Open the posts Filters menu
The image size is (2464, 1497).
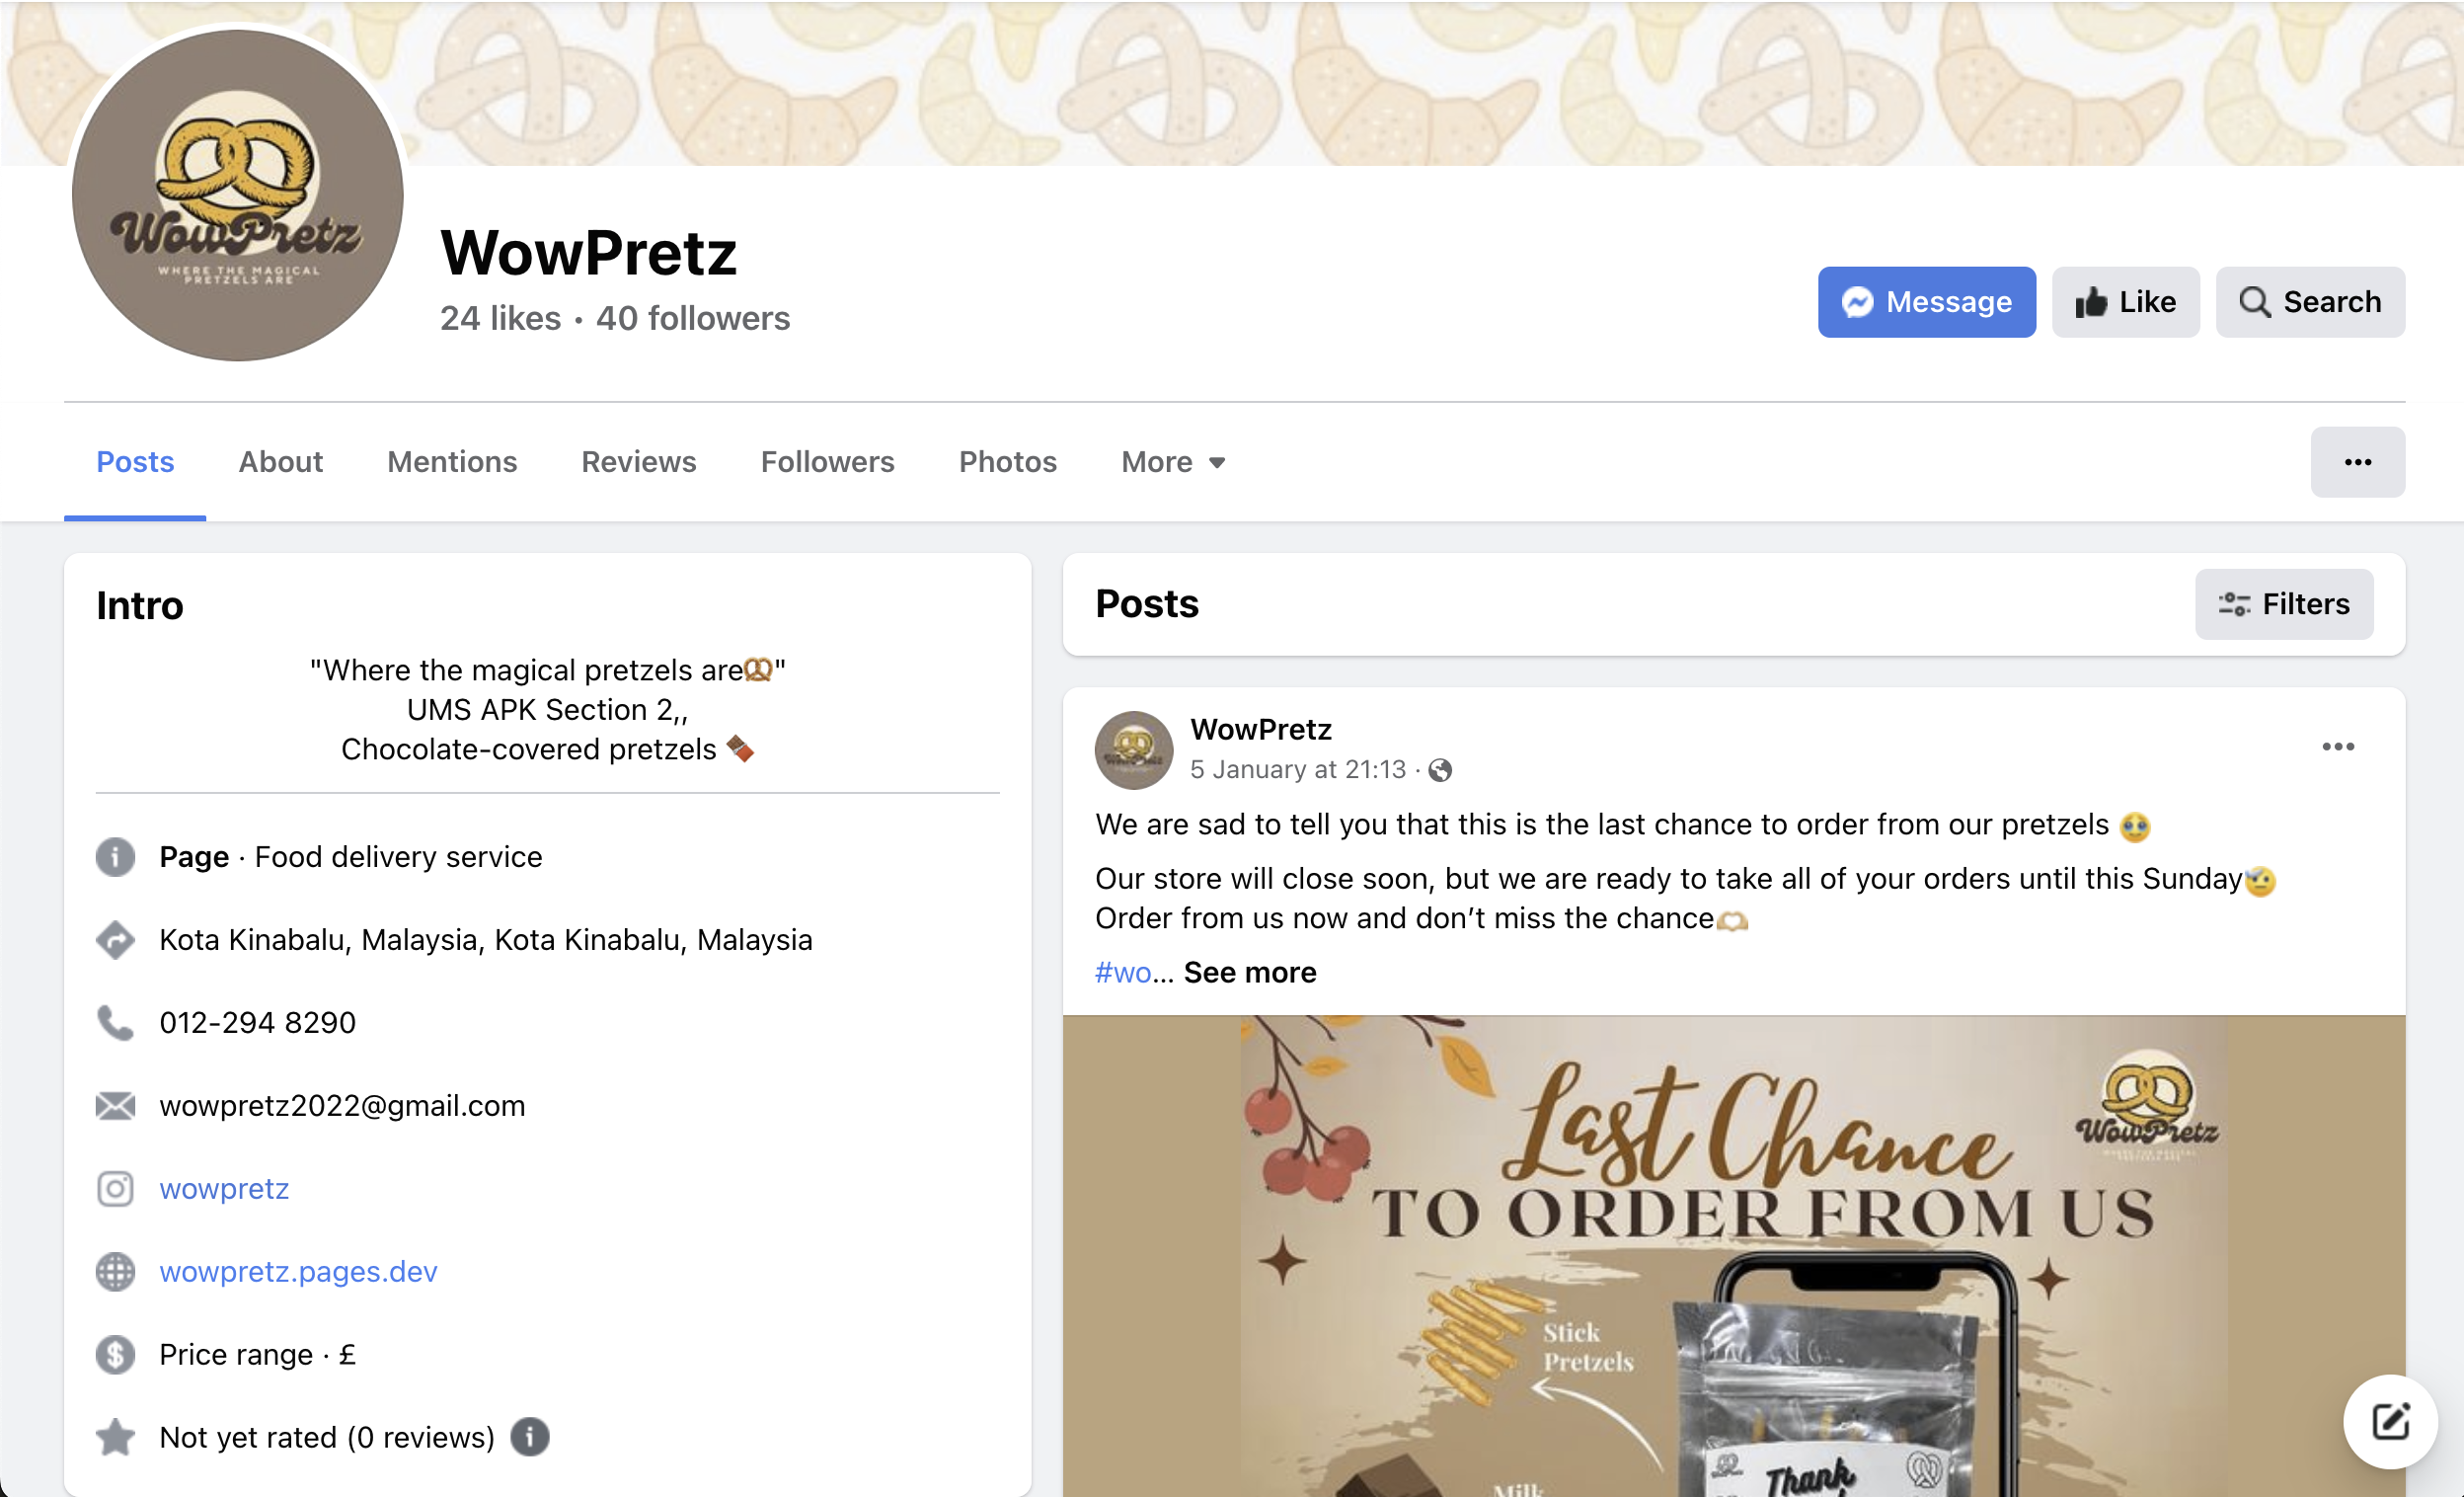[x=2283, y=604]
